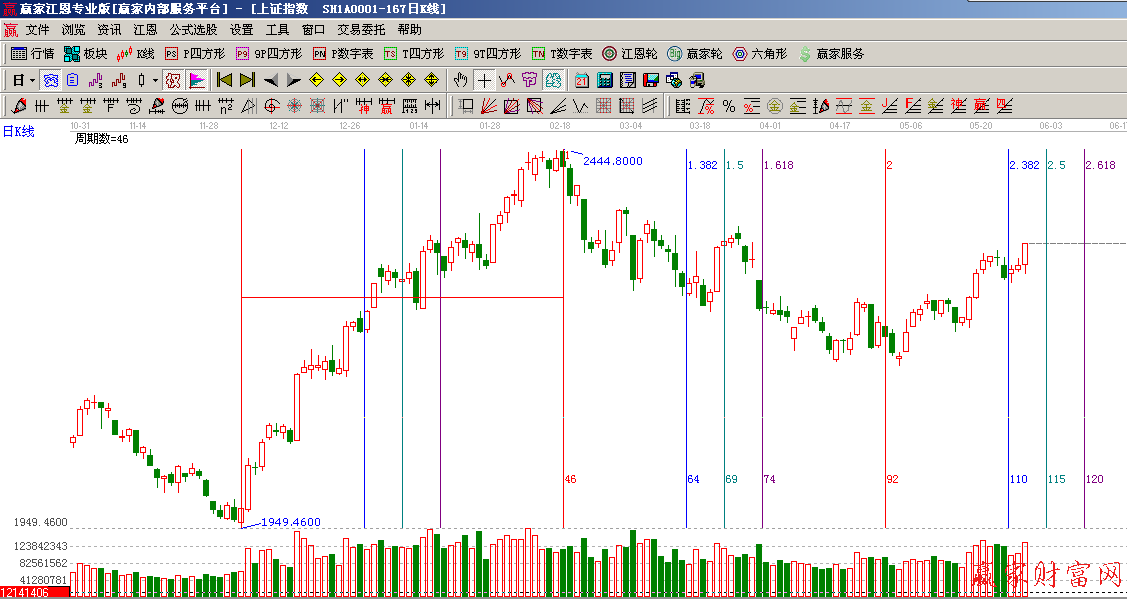Click the 行情 quotes button
Image resolution: width=1127 pixels, height=599 pixels.
click(x=33, y=54)
